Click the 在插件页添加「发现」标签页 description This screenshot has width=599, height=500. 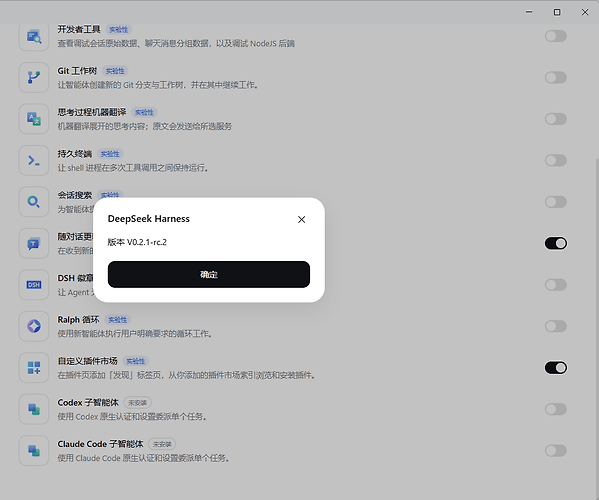point(186,375)
